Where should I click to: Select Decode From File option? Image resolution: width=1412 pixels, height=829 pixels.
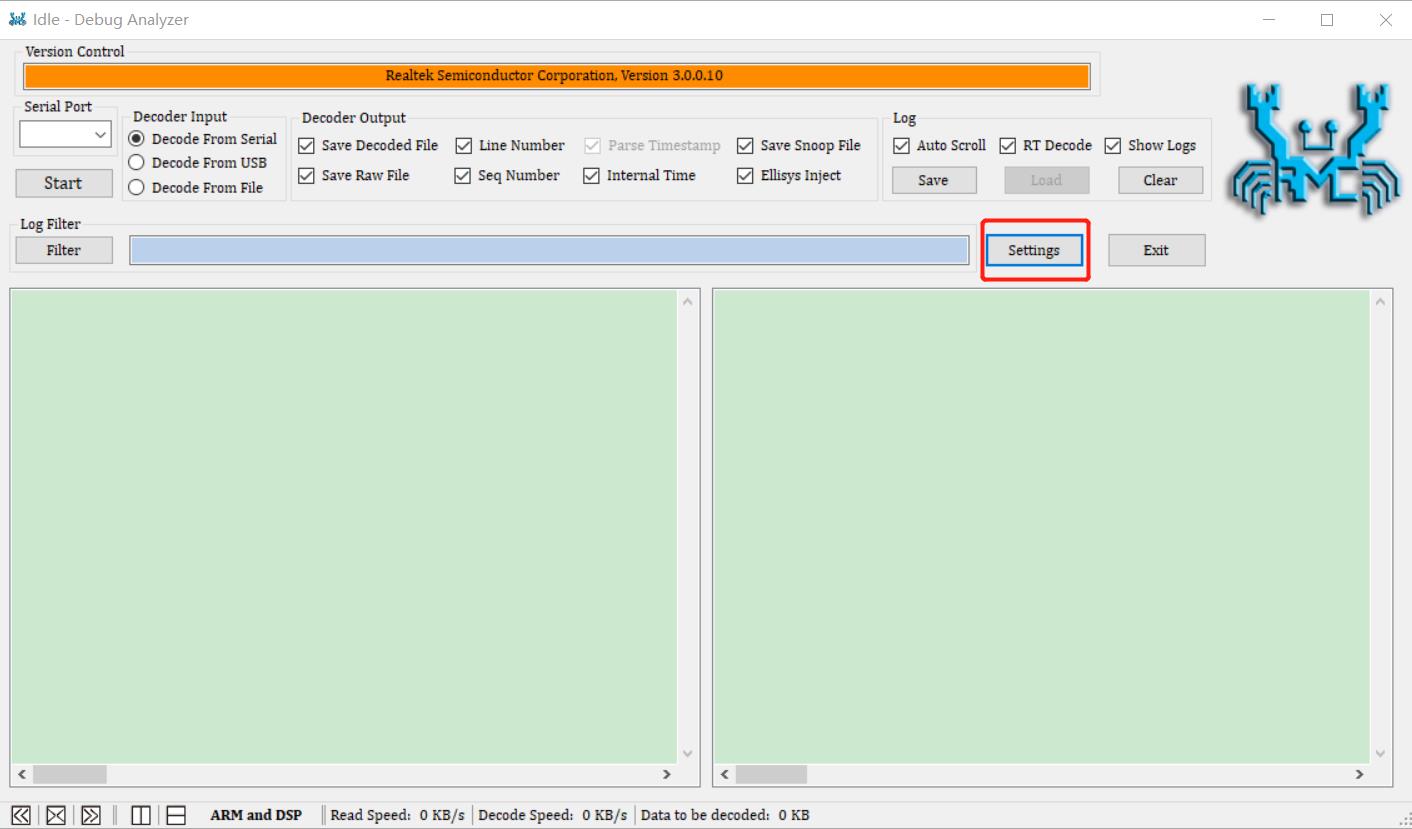(197, 187)
